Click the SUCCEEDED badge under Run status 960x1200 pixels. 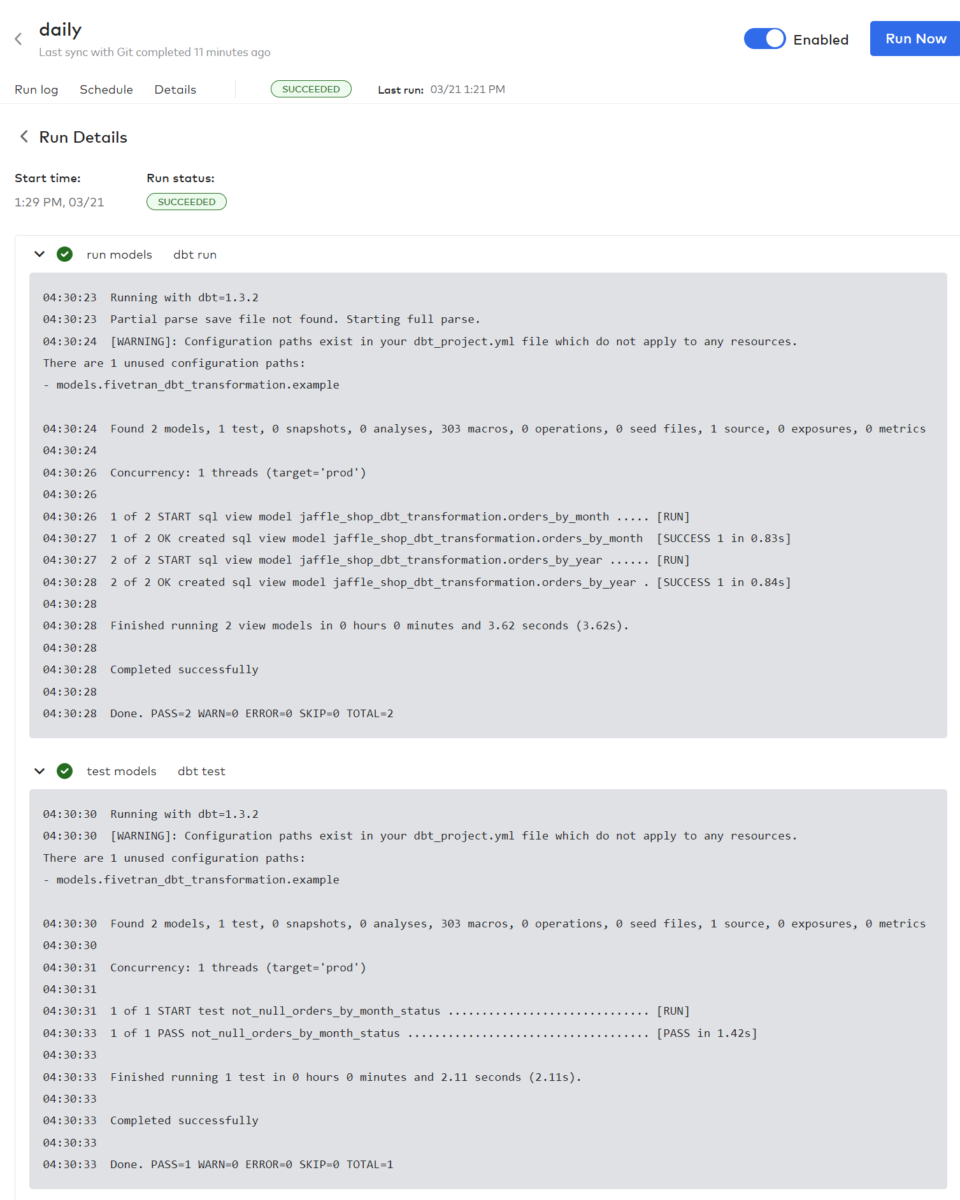click(x=186, y=201)
